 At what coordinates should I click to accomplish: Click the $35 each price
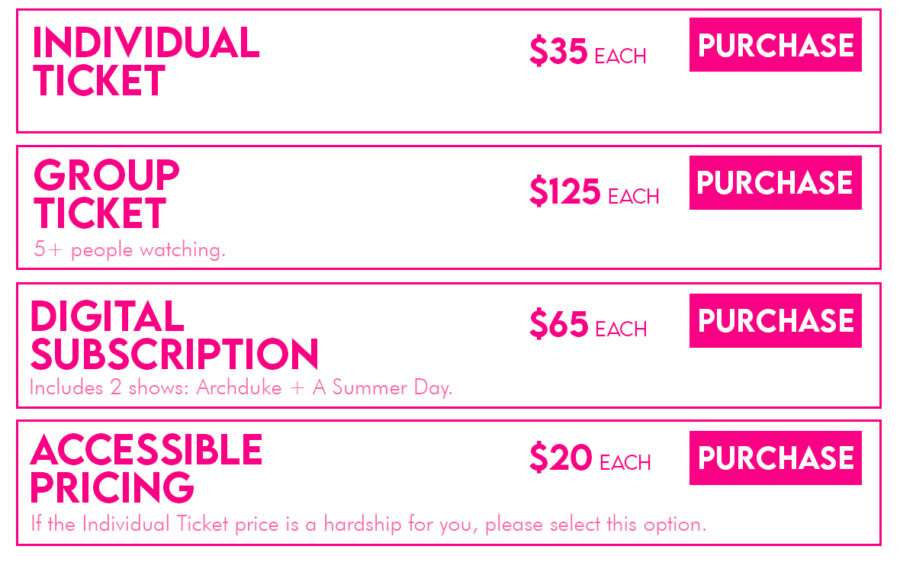(x=588, y=51)
